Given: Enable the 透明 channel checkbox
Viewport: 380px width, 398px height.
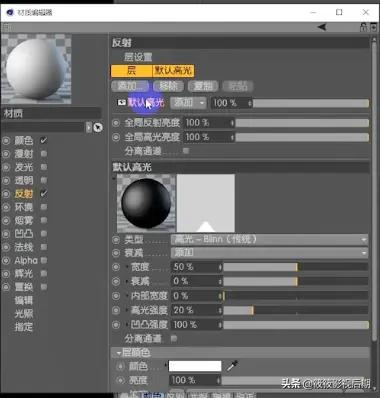Looking at the screenshot, I should (x=44, y=180).
